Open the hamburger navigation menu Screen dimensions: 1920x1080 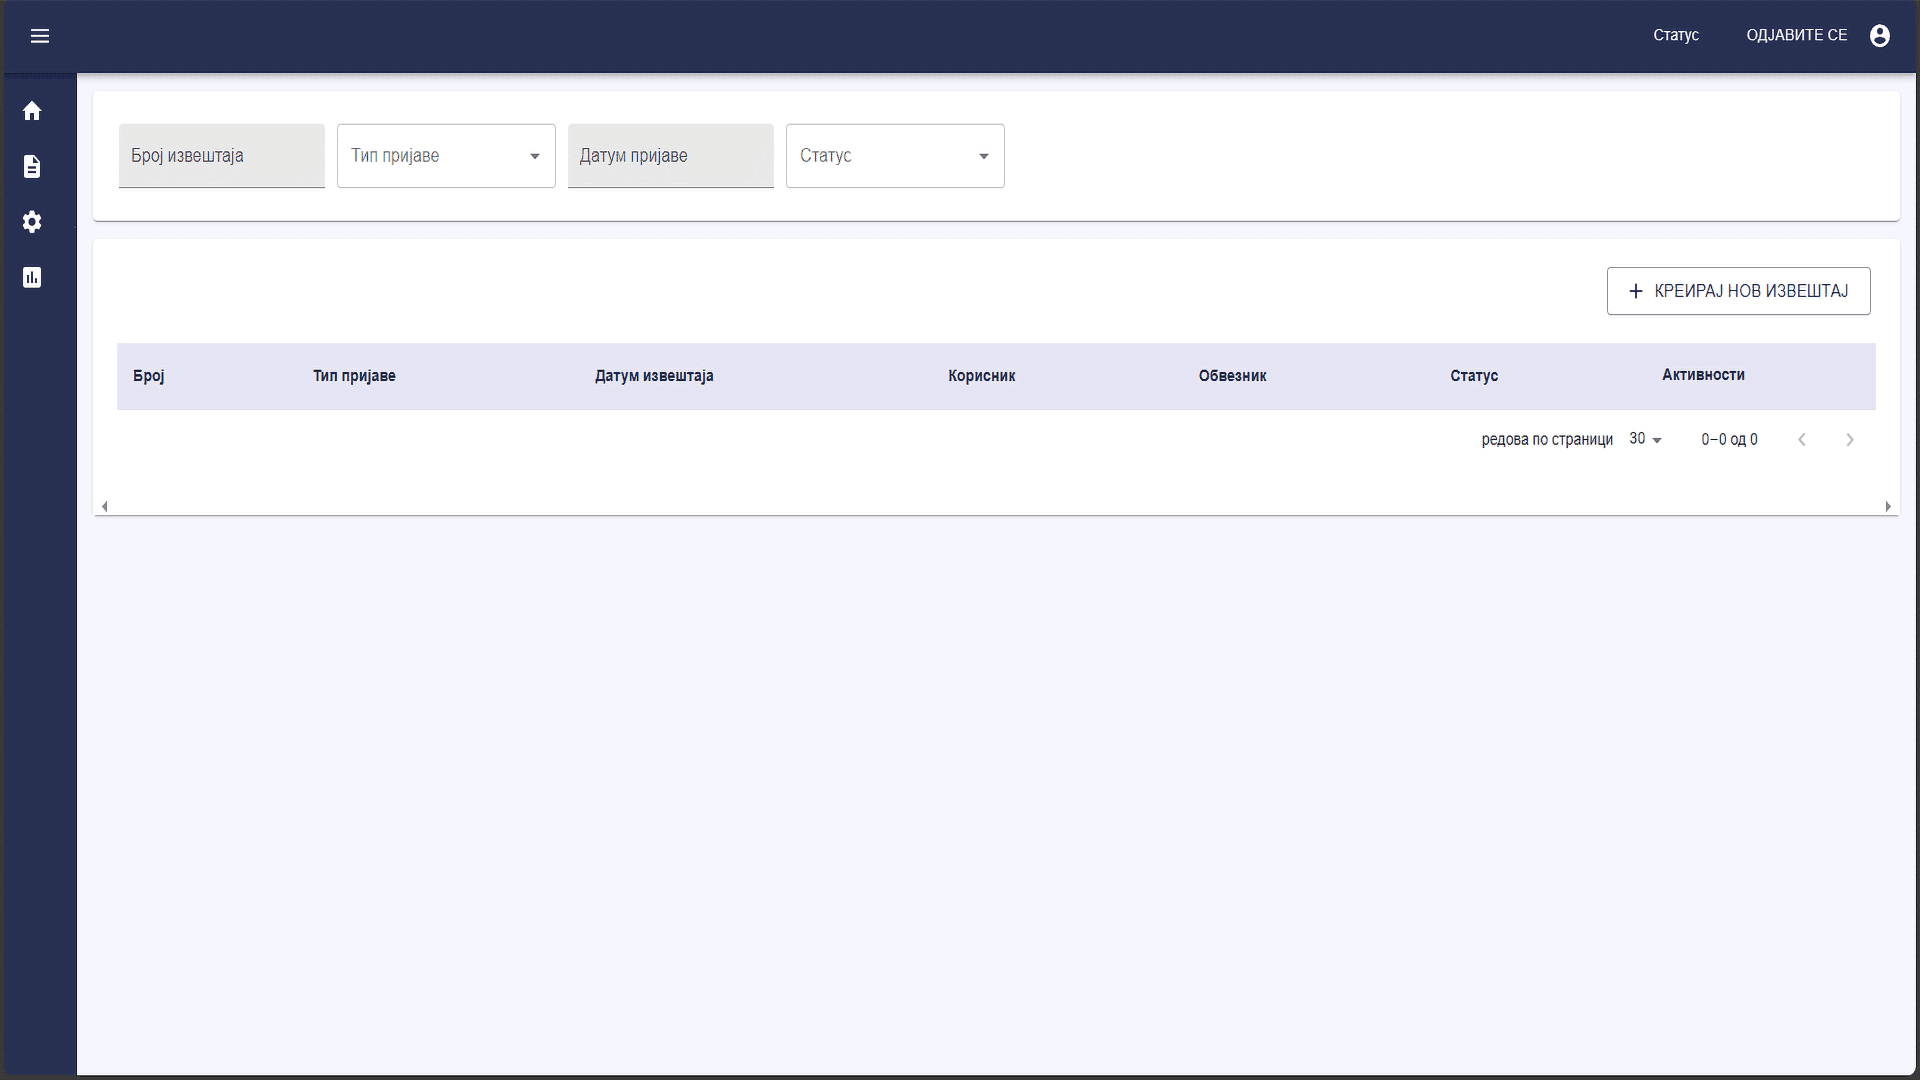coord(40,36)
